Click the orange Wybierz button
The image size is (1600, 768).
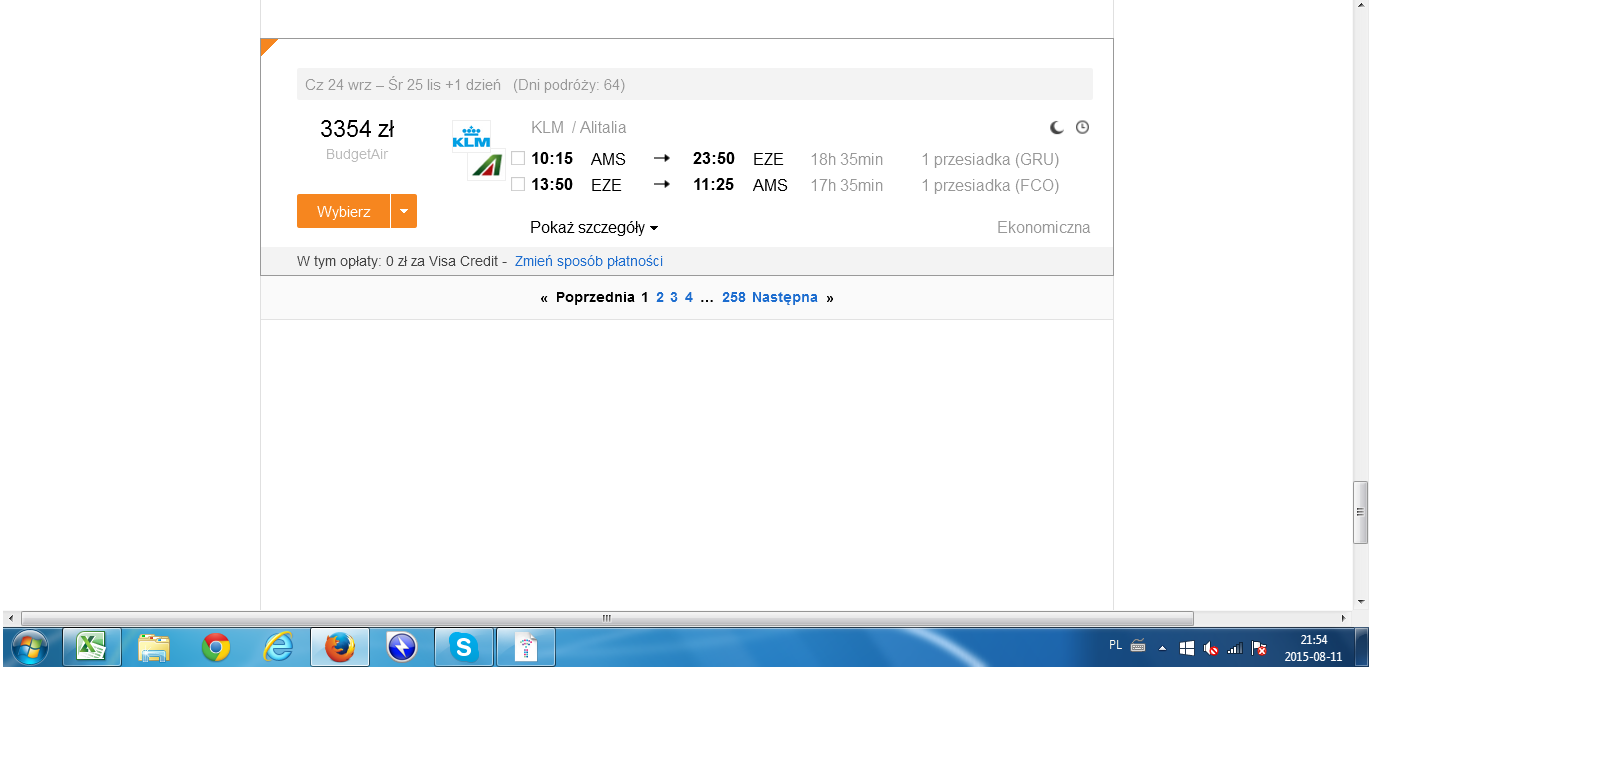coord(343,211)
